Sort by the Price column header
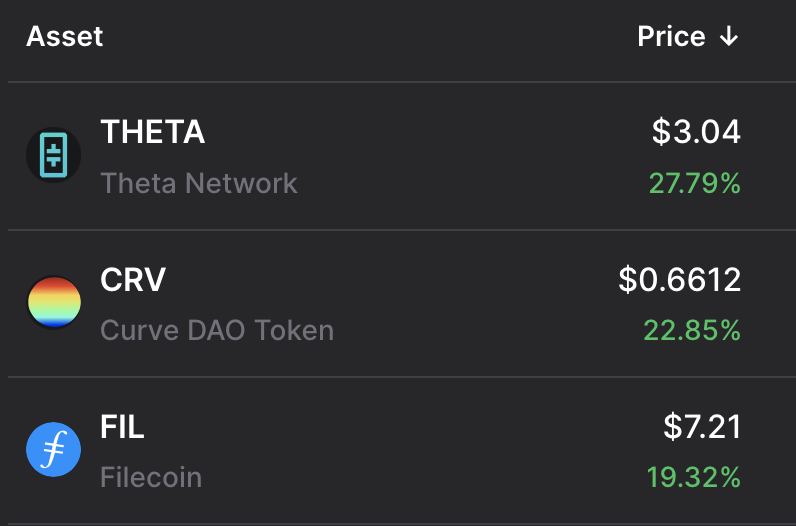This screenshot has height=526, width=796. coord(671,37)
